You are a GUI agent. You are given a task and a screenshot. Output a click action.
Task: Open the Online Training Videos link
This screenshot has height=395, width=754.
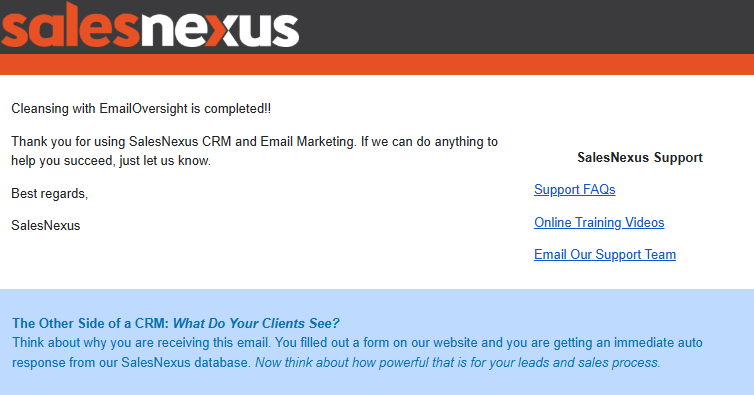[x=599, y=222]
